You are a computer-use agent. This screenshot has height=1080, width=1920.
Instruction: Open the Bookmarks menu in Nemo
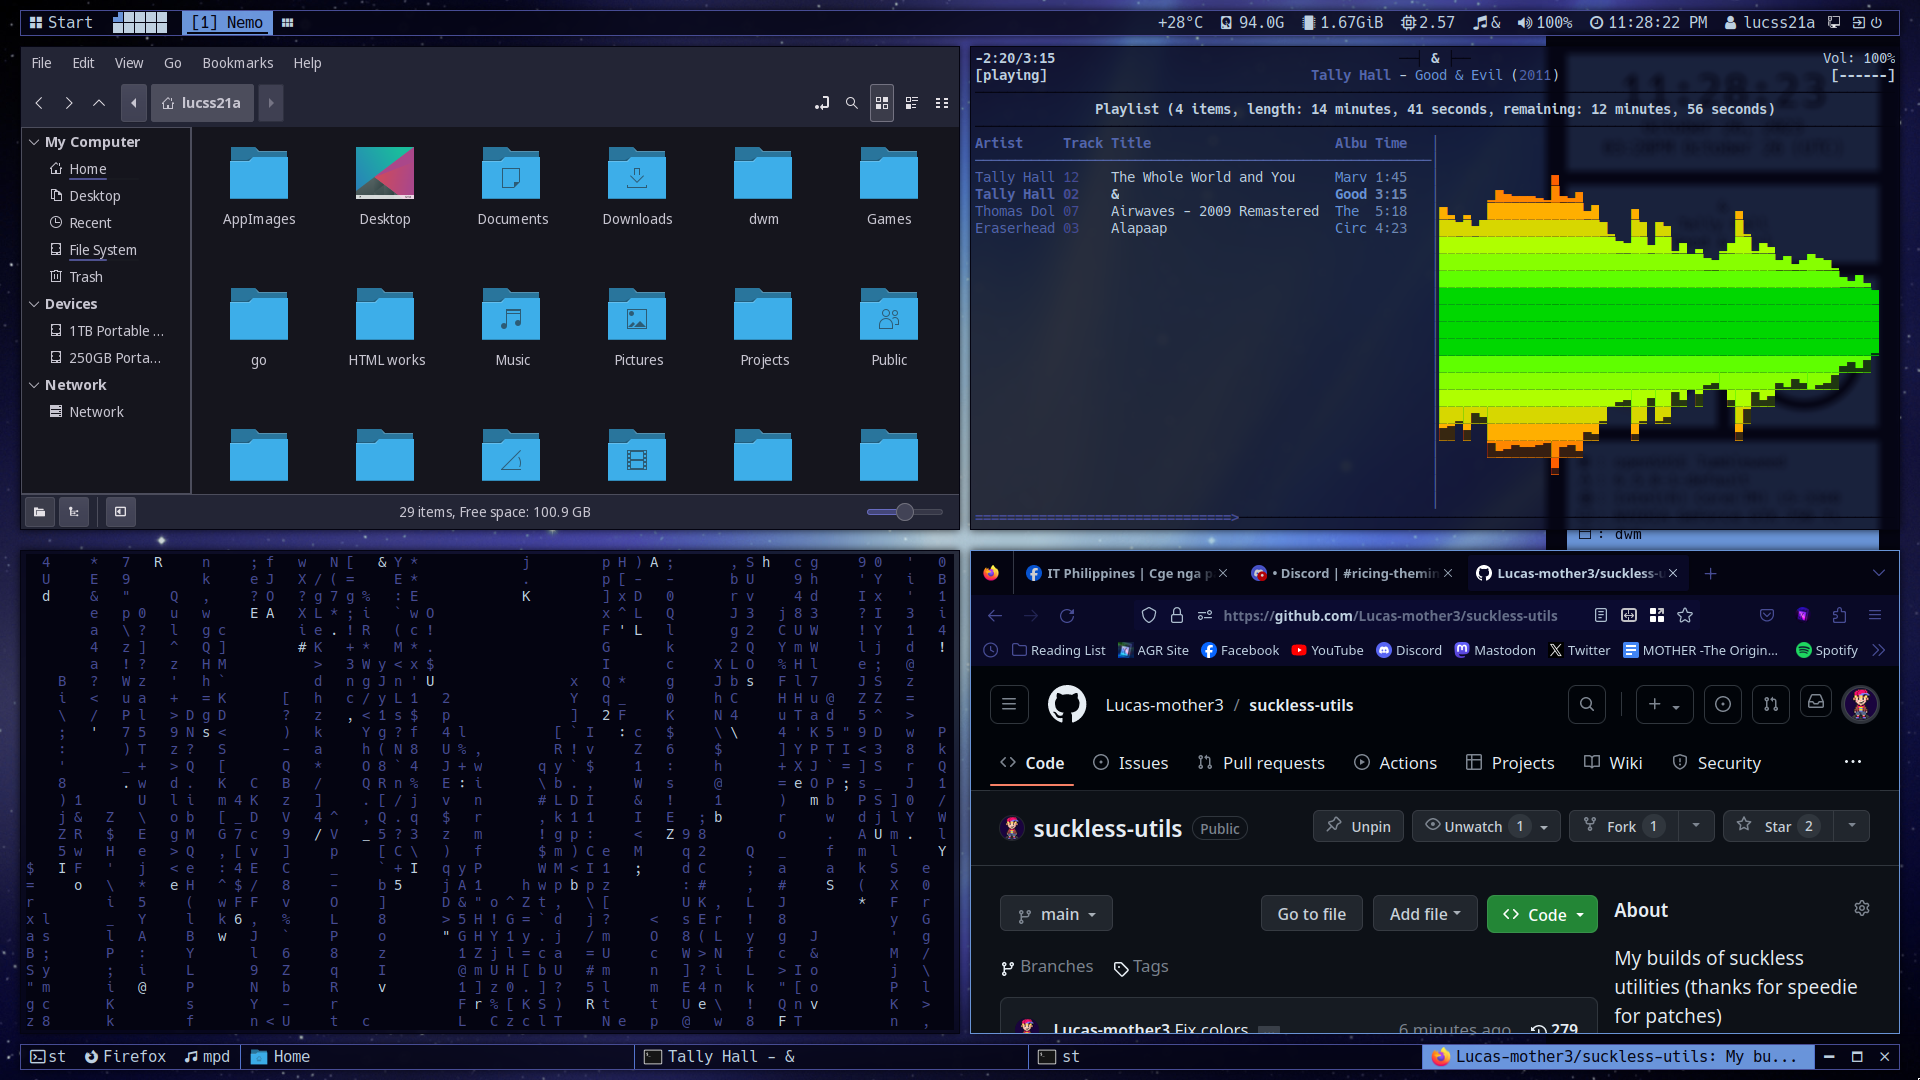coord(236,61)
